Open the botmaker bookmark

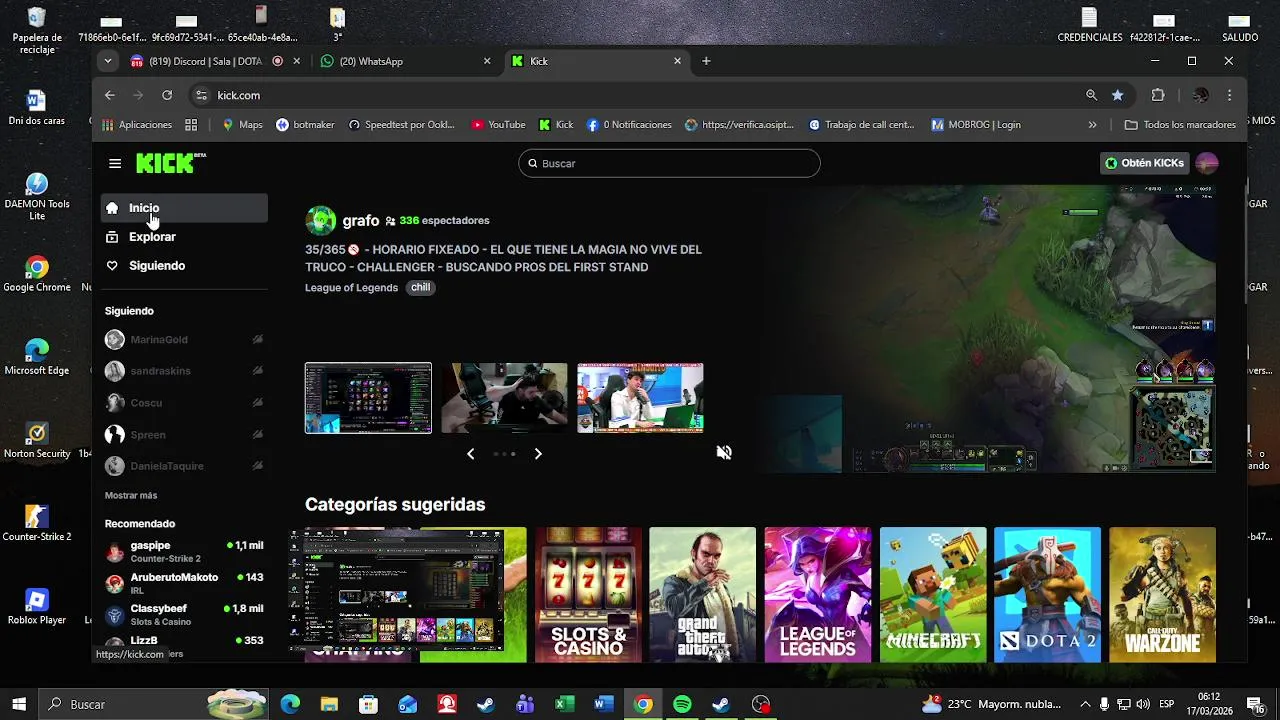[x=305, y=125]
